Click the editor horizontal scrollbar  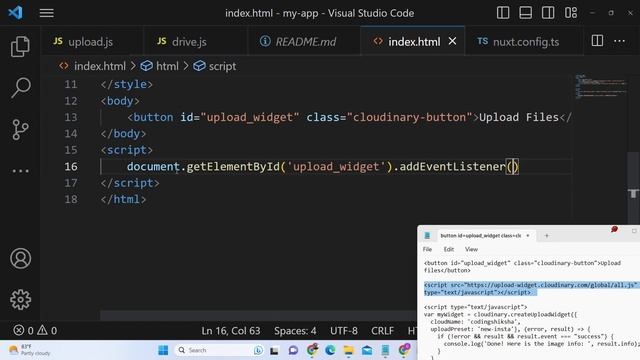pyautogui.click(x=258, y=315)
